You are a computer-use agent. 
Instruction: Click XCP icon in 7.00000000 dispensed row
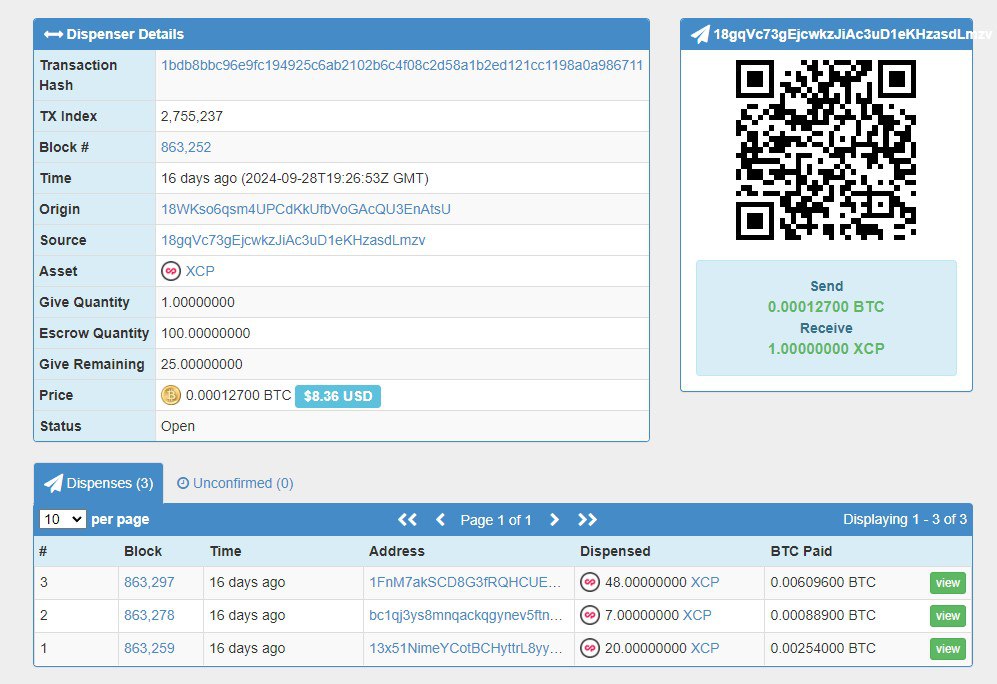click(x=590, y=615)
